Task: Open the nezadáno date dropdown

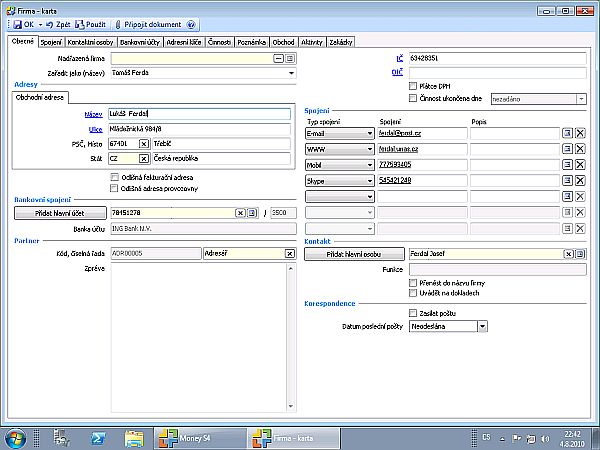Action: (581, 99)
